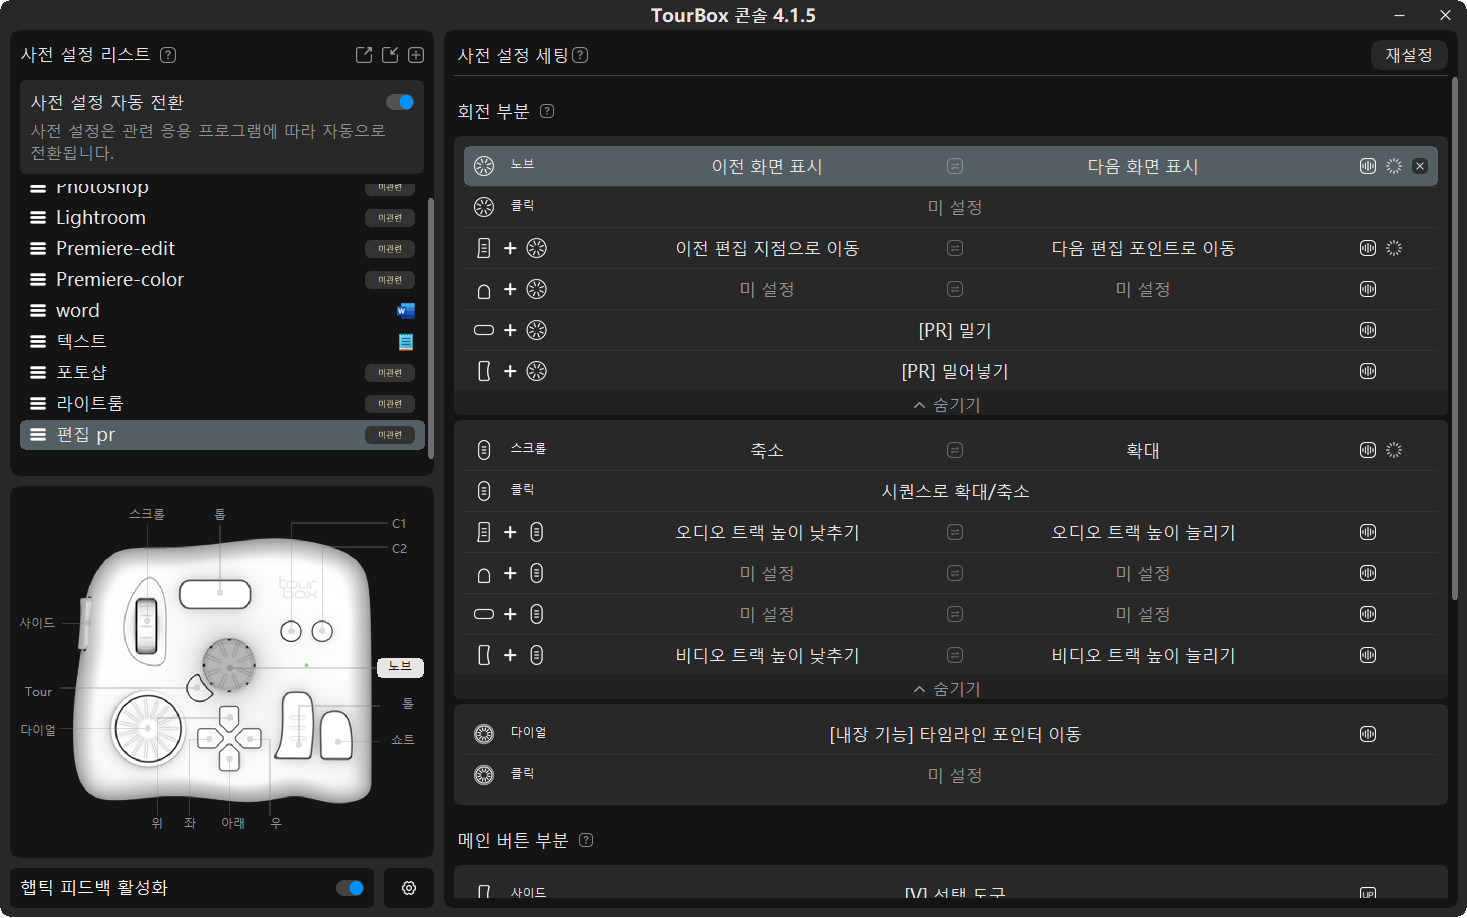The height and width of the screenshot is (918, 1467).
Task: Open haptic icon in 타임라인 포인터 이동 row
Action: coord(1368,734)
